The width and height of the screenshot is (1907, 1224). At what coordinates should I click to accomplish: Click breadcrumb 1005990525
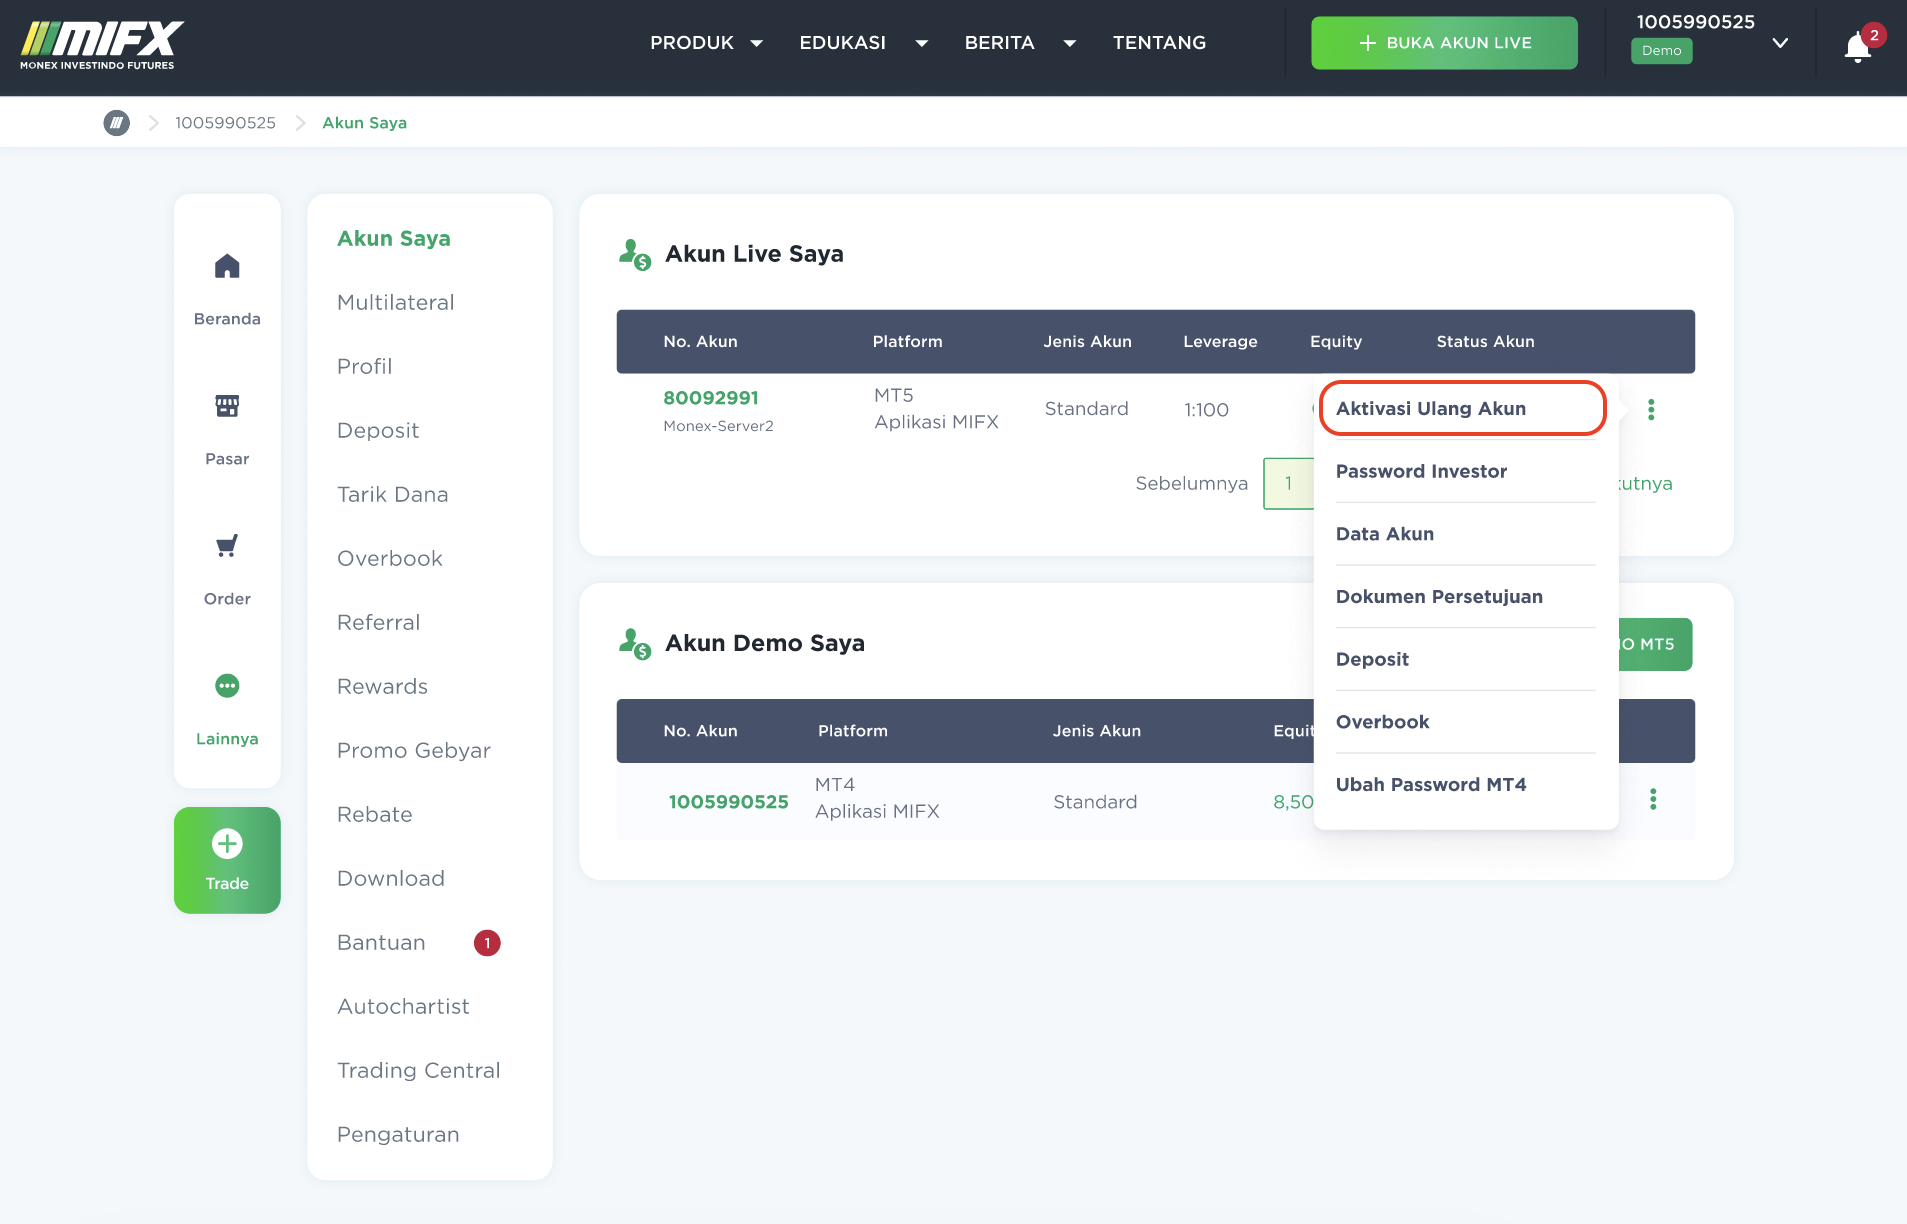(225, 123)
